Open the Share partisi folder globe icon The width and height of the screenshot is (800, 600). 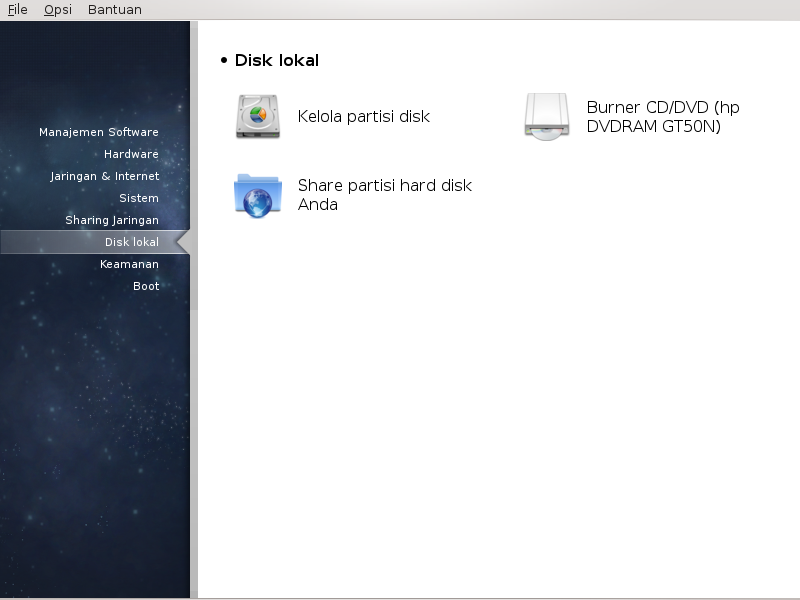click(x=258, y=195)
